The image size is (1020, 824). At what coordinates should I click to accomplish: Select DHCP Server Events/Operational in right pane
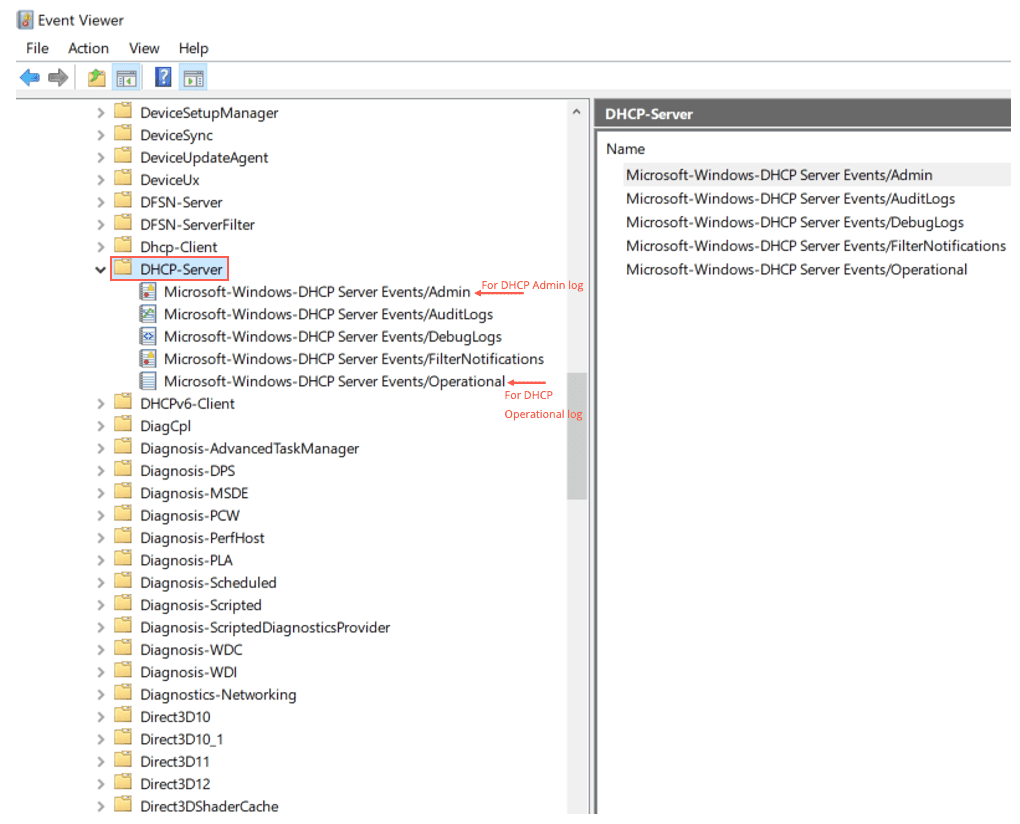[796, 269]
